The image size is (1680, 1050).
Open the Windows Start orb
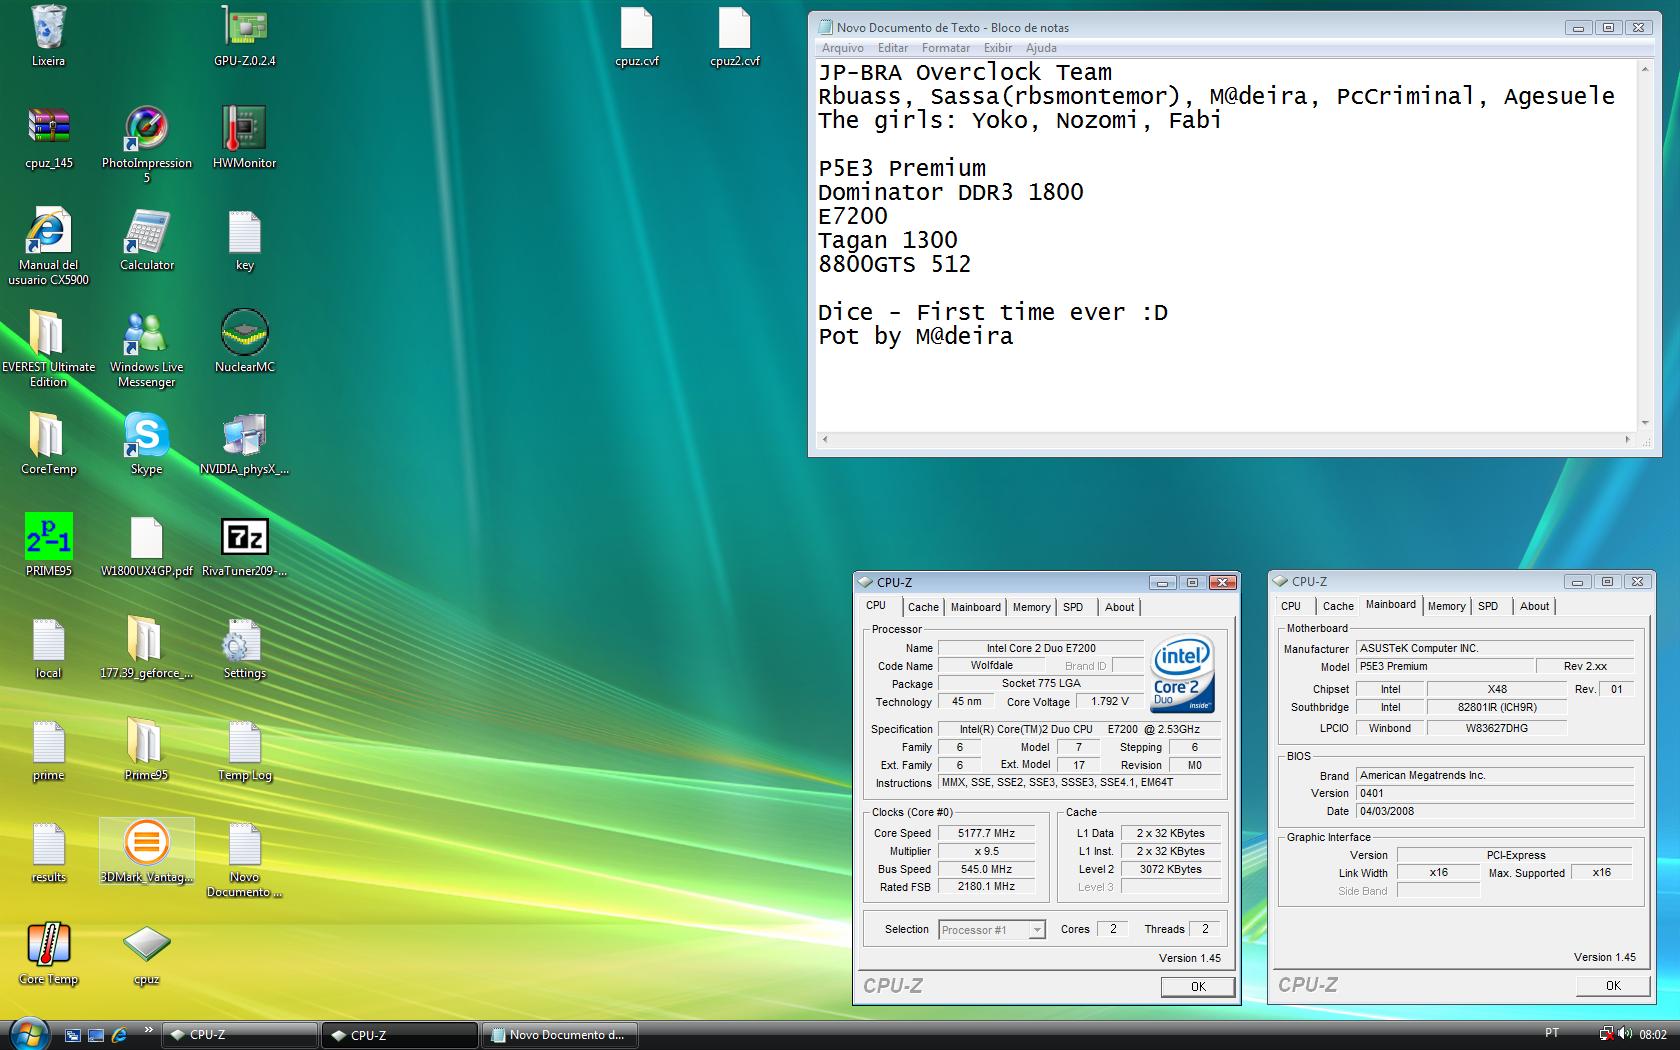27,1033
